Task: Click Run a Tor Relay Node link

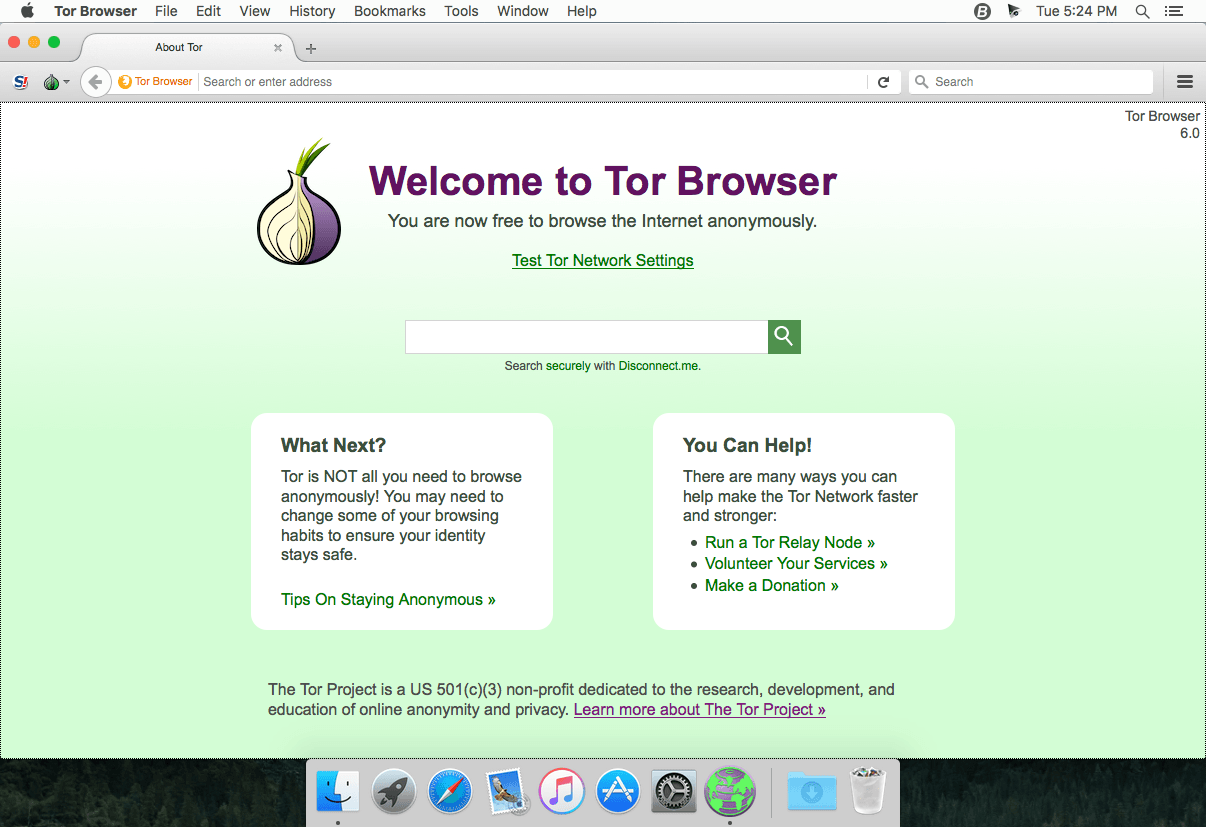Action: [x=790, y=542]
